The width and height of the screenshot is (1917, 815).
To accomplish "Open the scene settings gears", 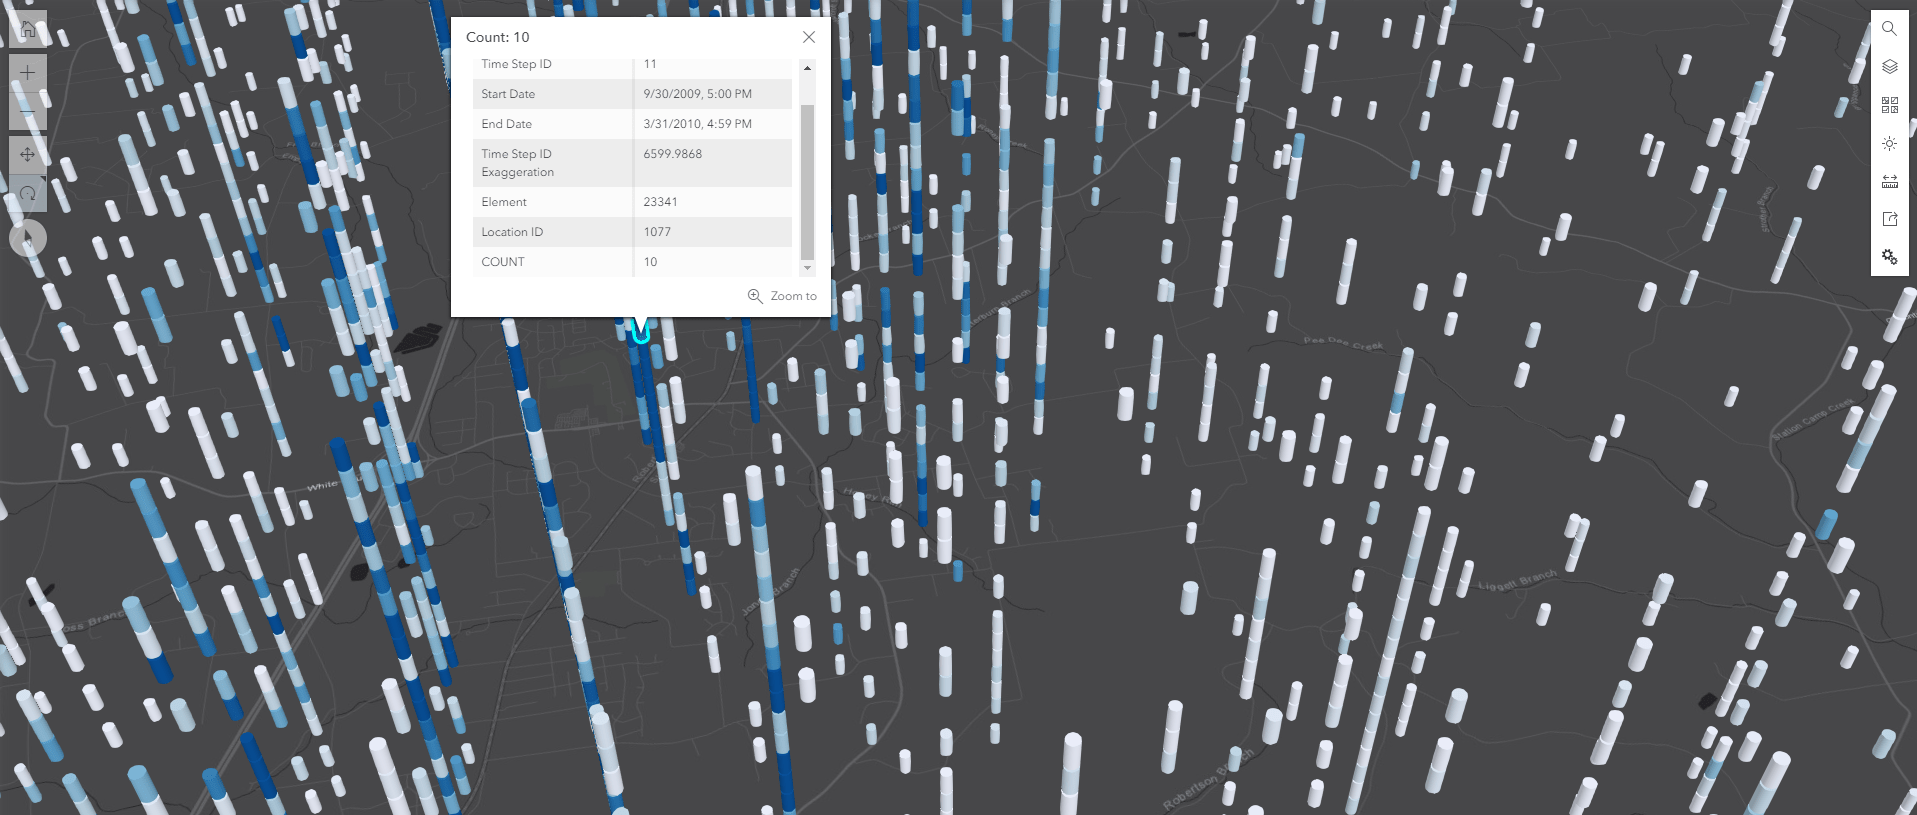I will 1889,257.
